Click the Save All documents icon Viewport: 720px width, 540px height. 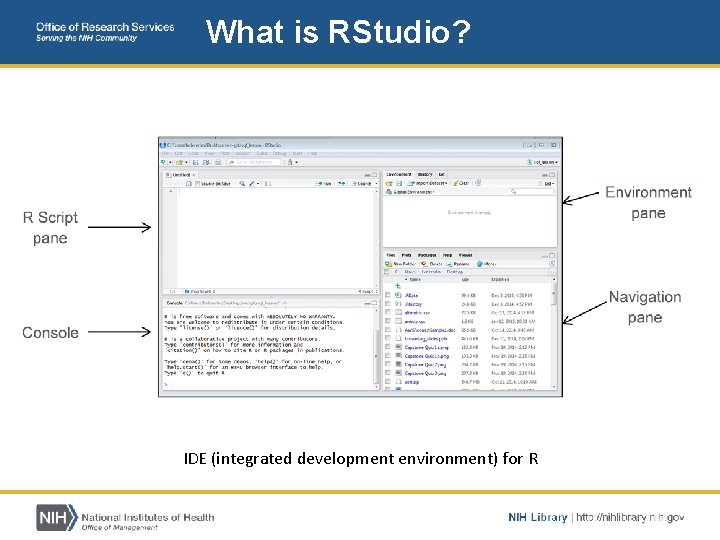pyautogui.click(x=206, y=163)
